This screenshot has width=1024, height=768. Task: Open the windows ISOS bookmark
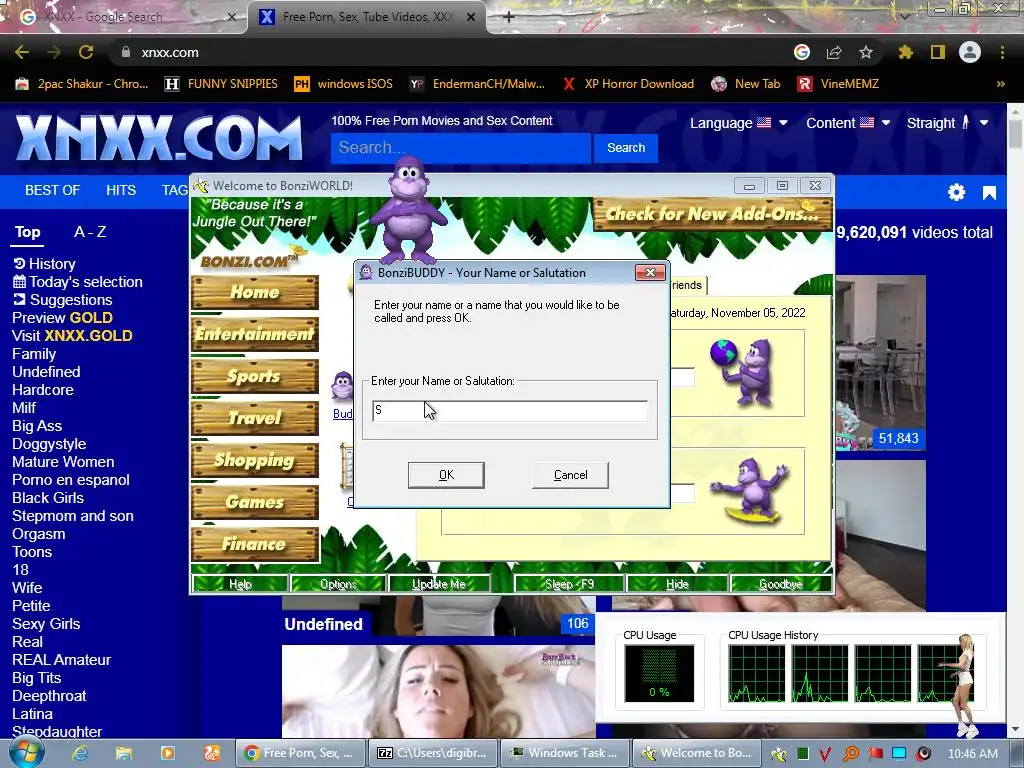coord(344,84)
